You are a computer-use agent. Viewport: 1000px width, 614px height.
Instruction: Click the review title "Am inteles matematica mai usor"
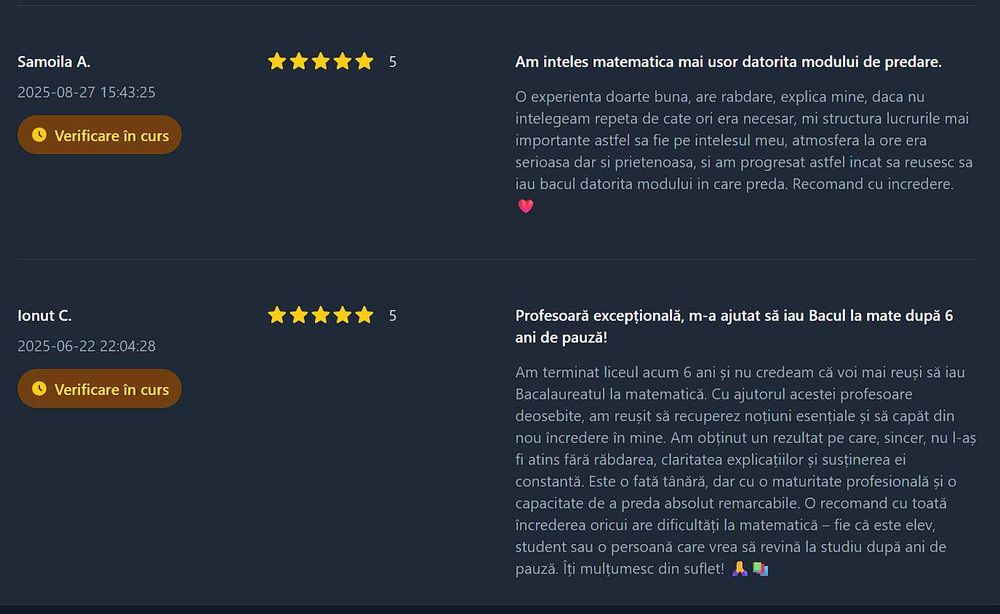(728, 62)
